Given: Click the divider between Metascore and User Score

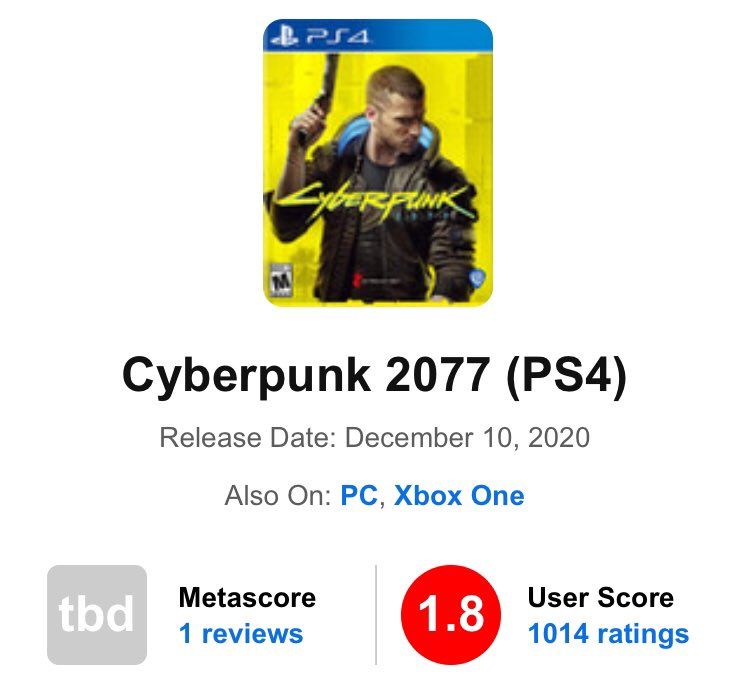Looking at the screenshot, I should (x=376, y=615).
